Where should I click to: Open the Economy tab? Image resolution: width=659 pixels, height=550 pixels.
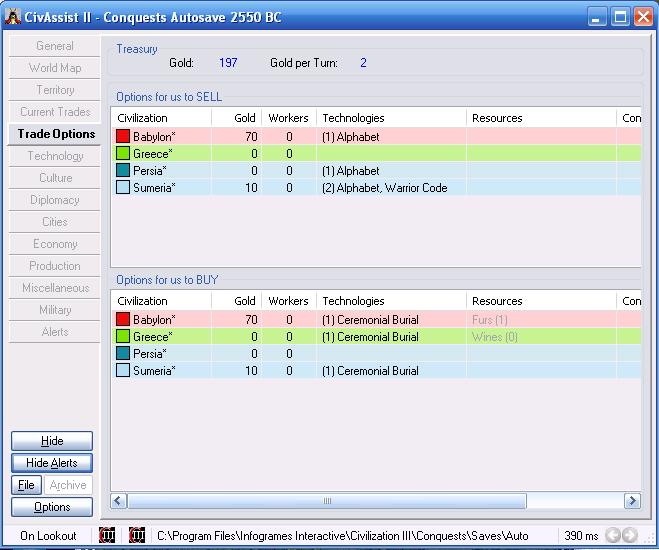tap(55, 244)
